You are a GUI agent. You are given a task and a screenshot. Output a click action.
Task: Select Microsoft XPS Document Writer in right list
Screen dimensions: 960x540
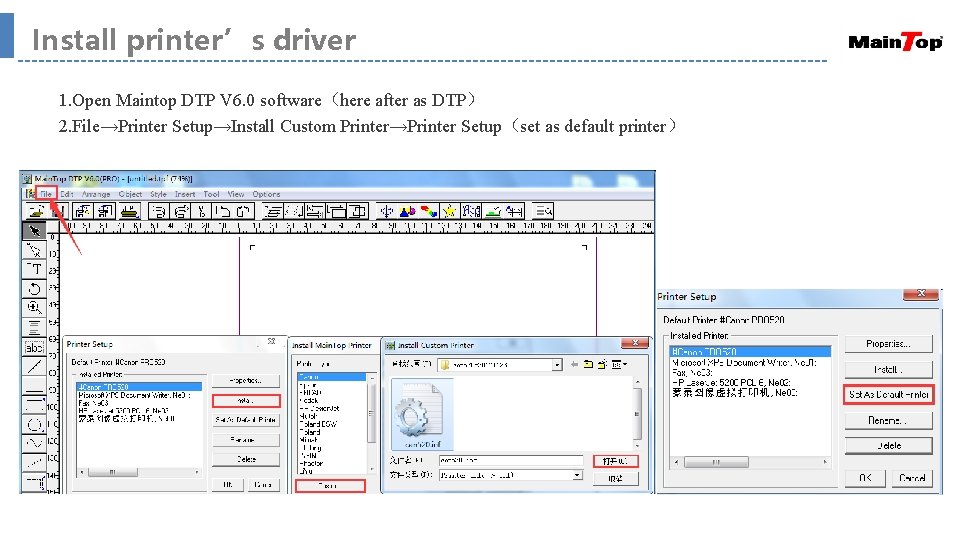point(750,362)
